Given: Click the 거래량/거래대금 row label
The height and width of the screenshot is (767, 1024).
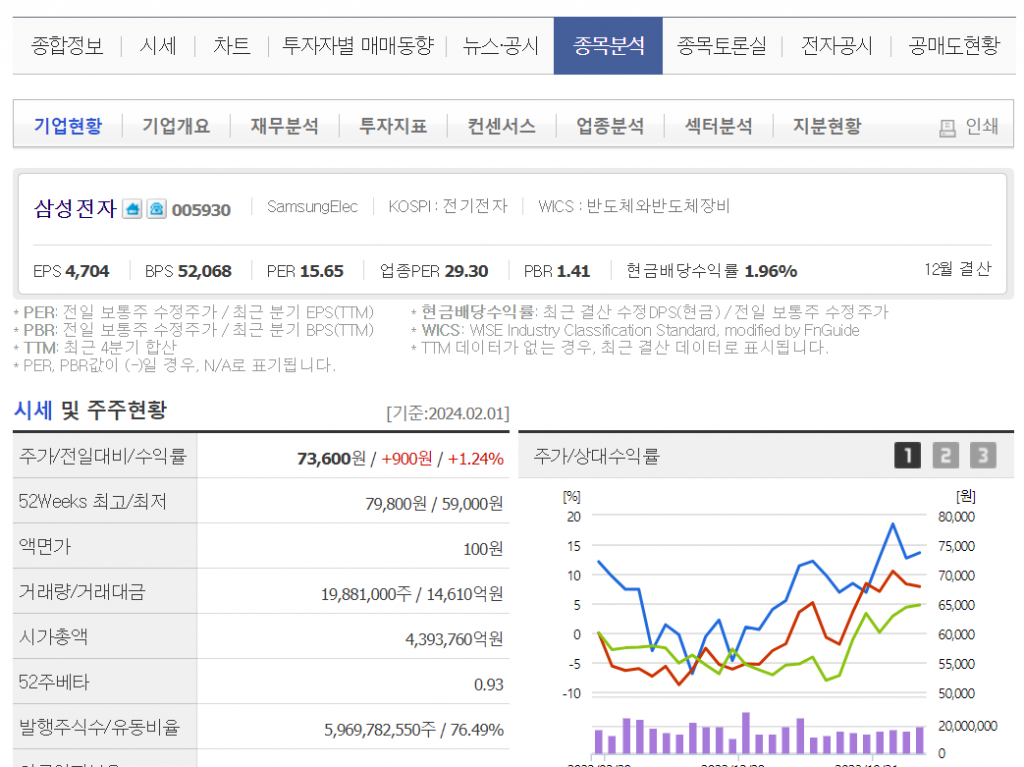Looking at the screenshot, I should click(x=82, y=591).
